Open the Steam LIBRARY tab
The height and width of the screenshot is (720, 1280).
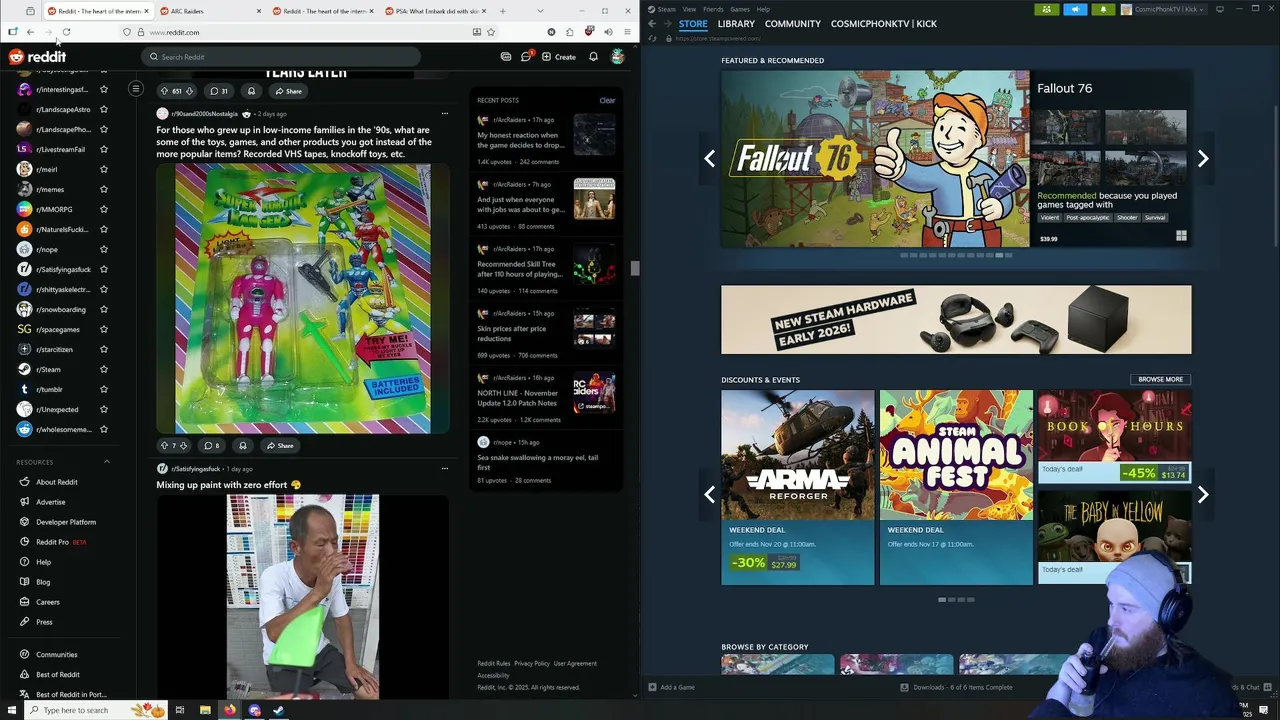736,24
